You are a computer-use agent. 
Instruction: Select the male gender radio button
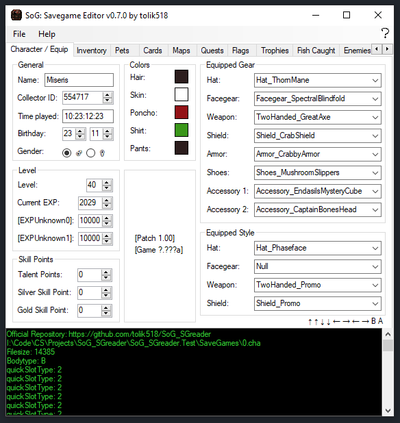[67, 153]
